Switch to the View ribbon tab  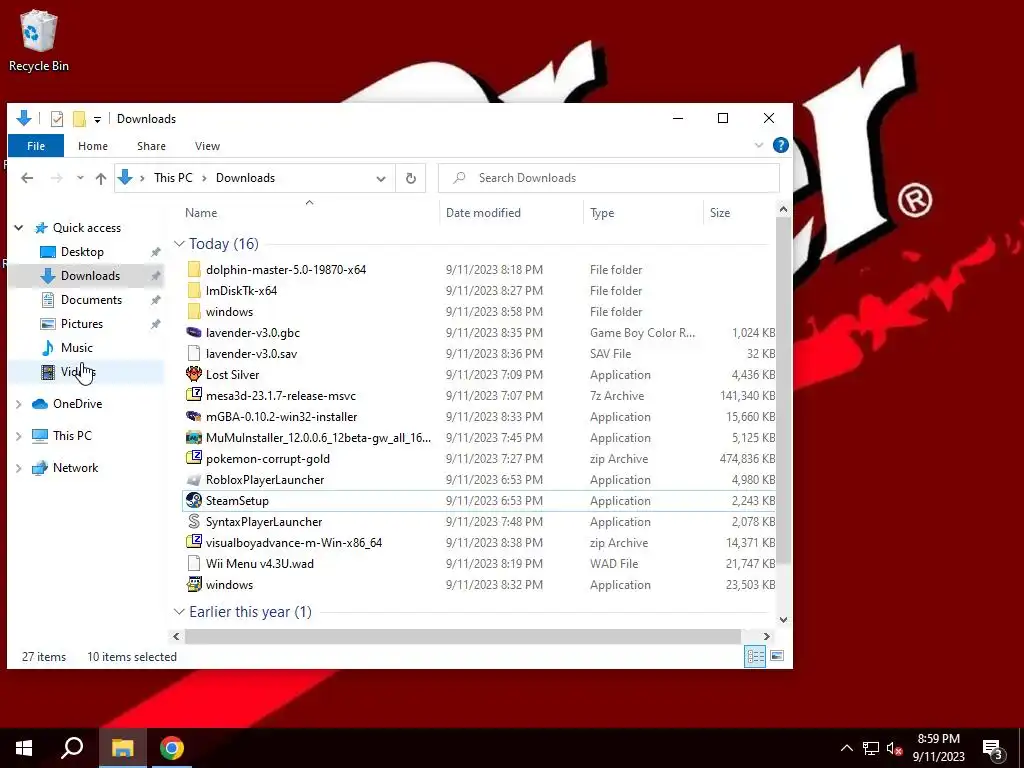pyautogui.click(x=207, y=146)
